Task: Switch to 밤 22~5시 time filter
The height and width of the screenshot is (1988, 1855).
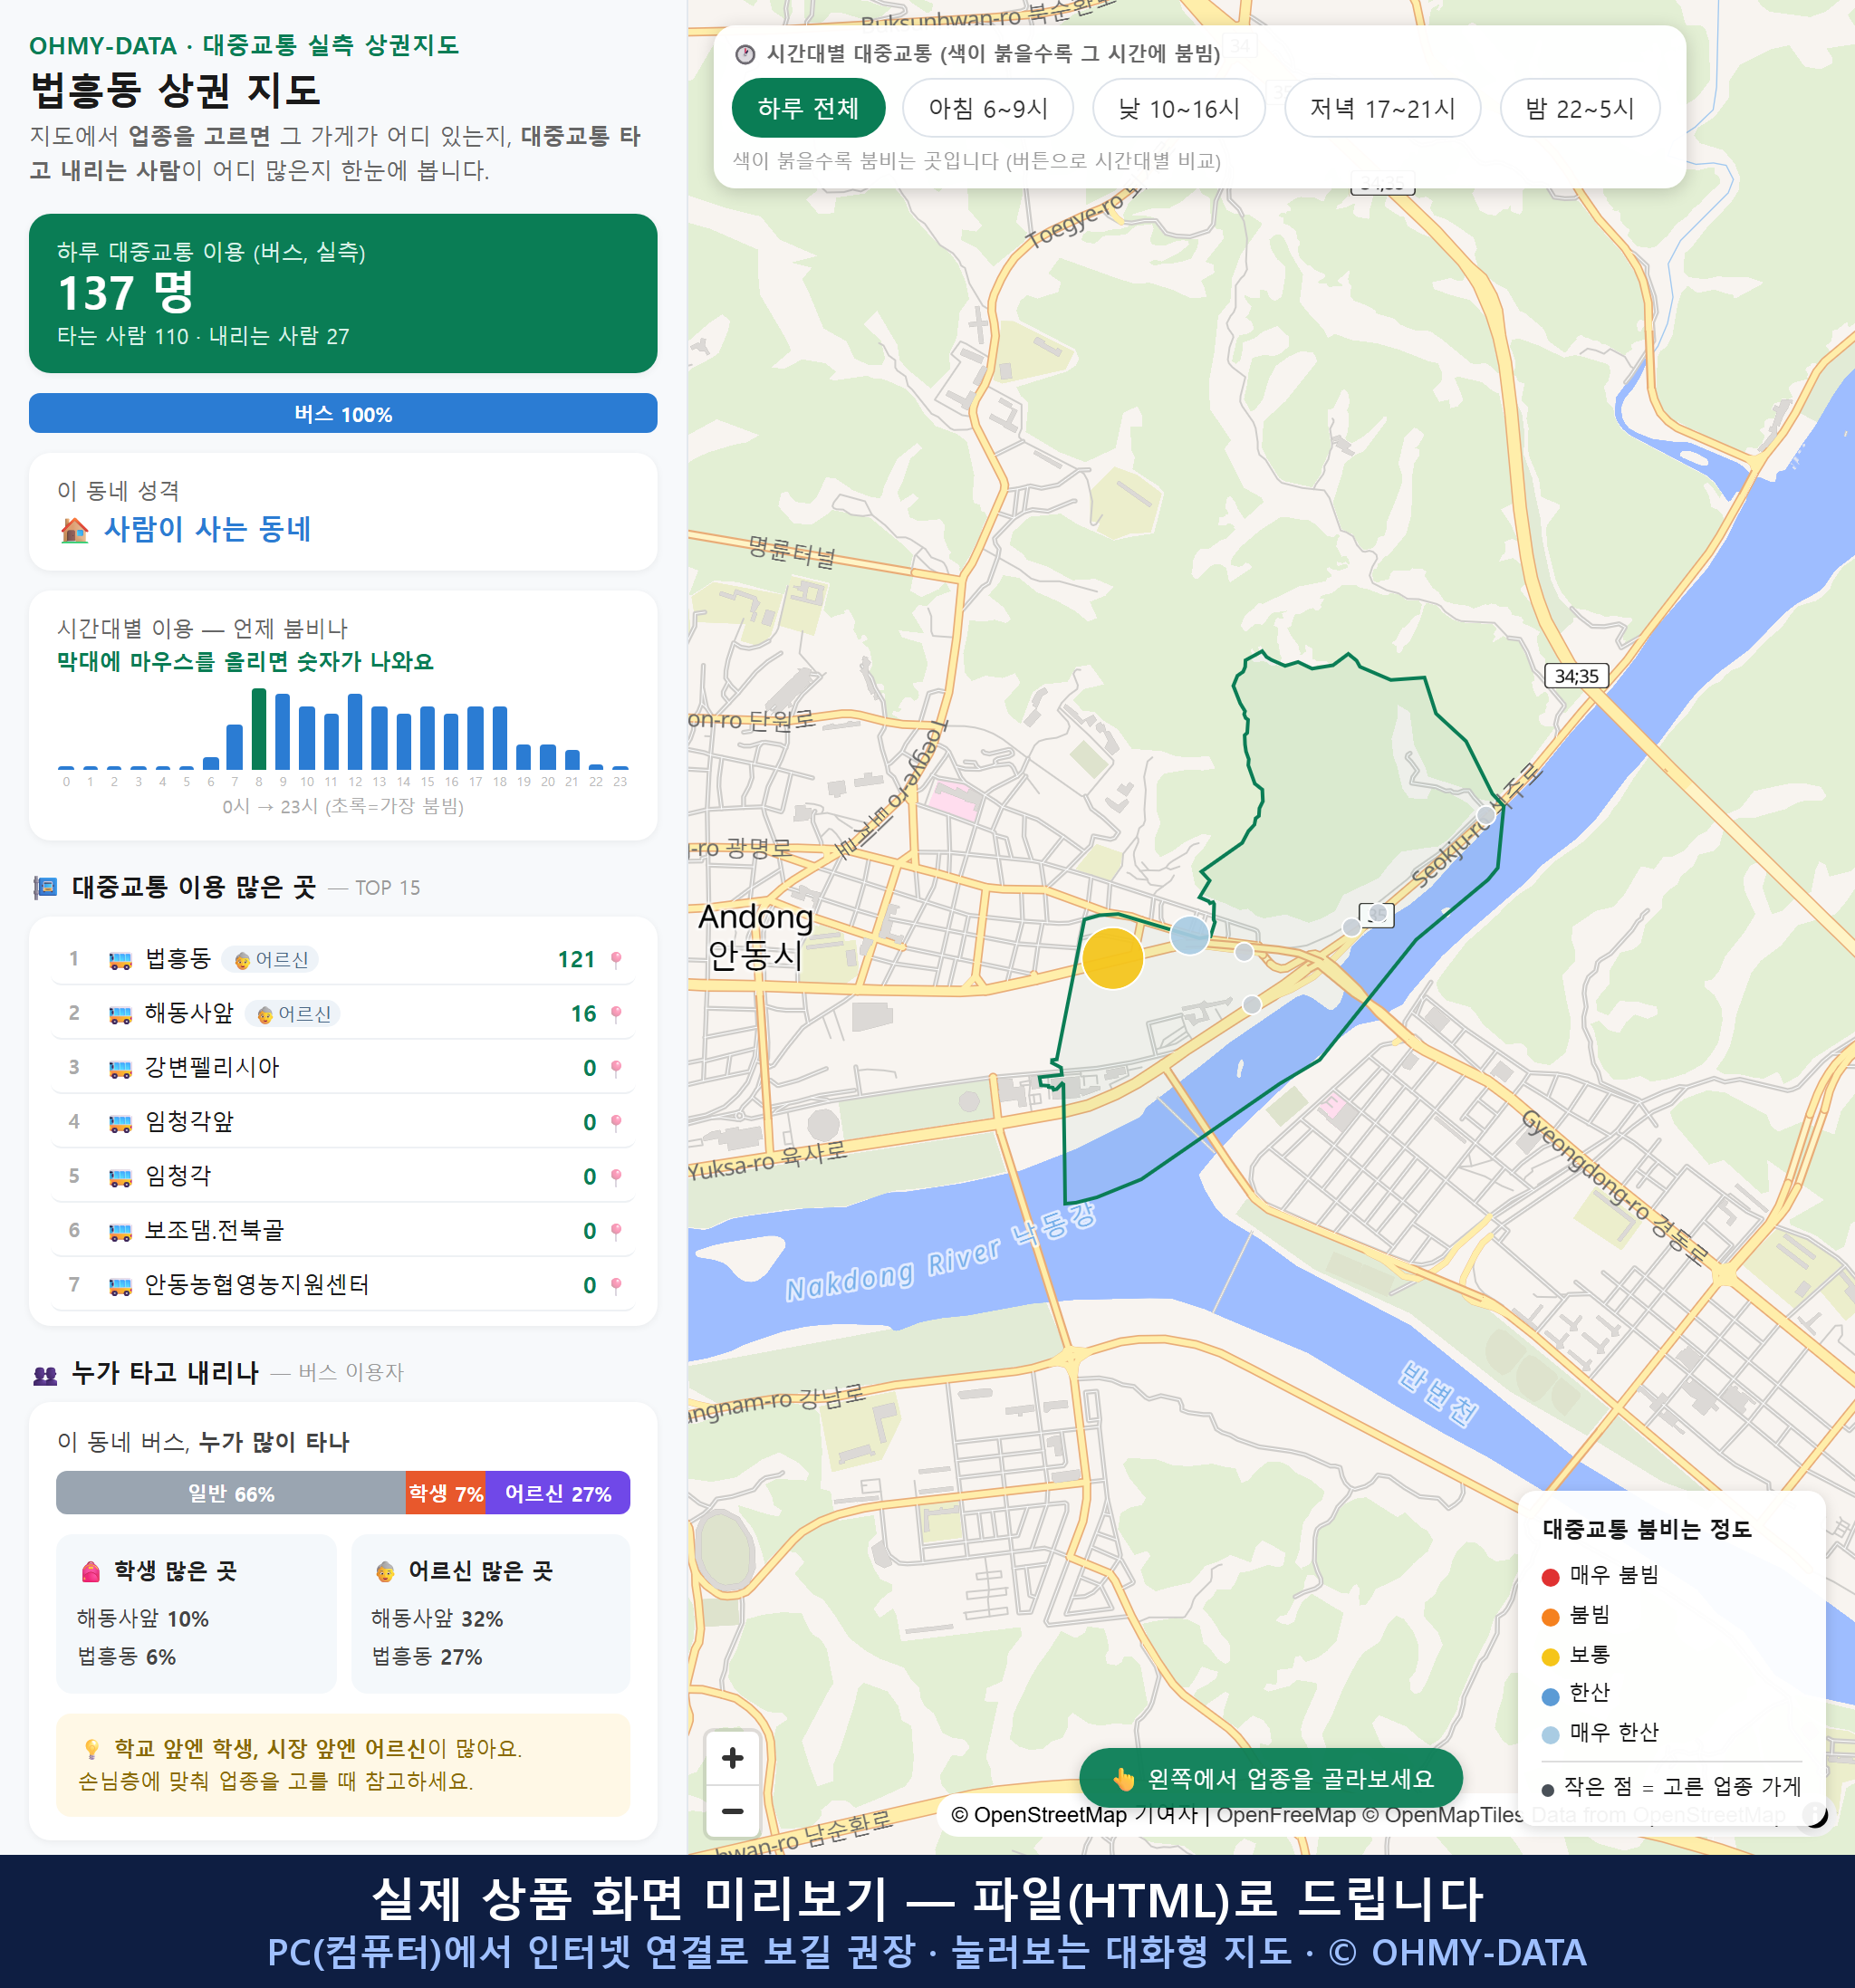Action: tap(1580, 108)
